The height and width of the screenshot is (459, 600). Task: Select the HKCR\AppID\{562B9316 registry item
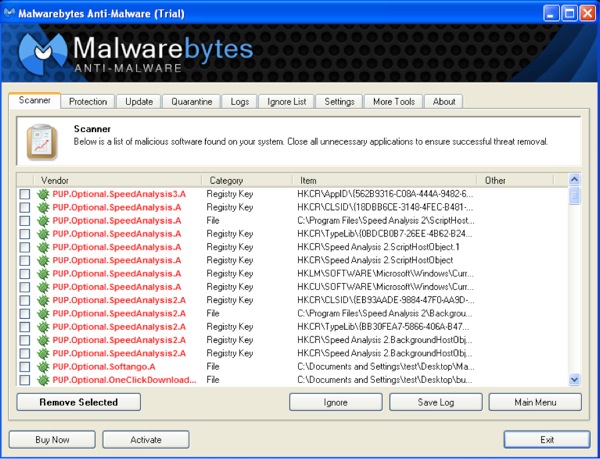pyautogui.click(x=385, y=194)
